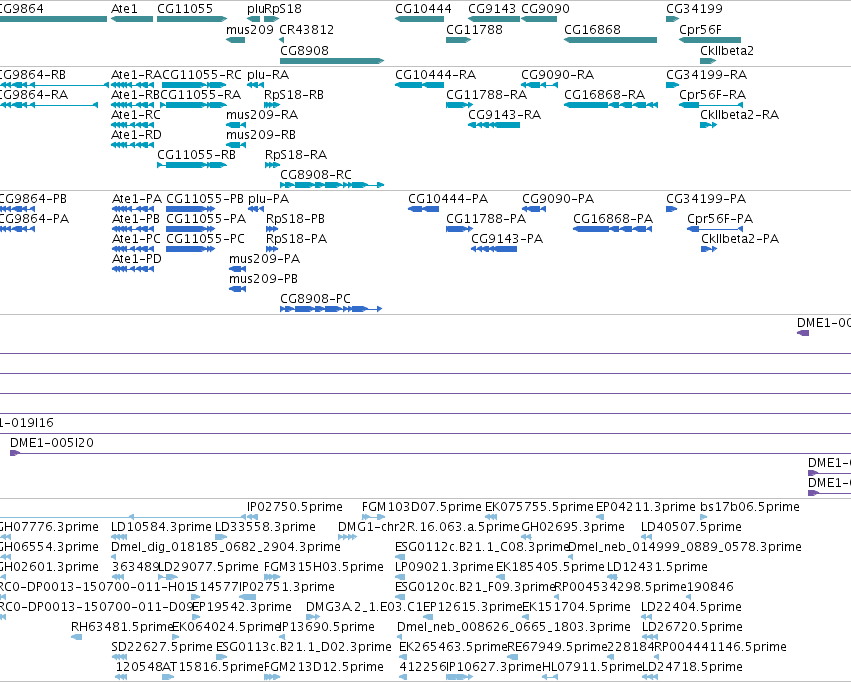
Task: Click the CR43812 gene label
Action: pyautogui.click(x=307, y=29)
